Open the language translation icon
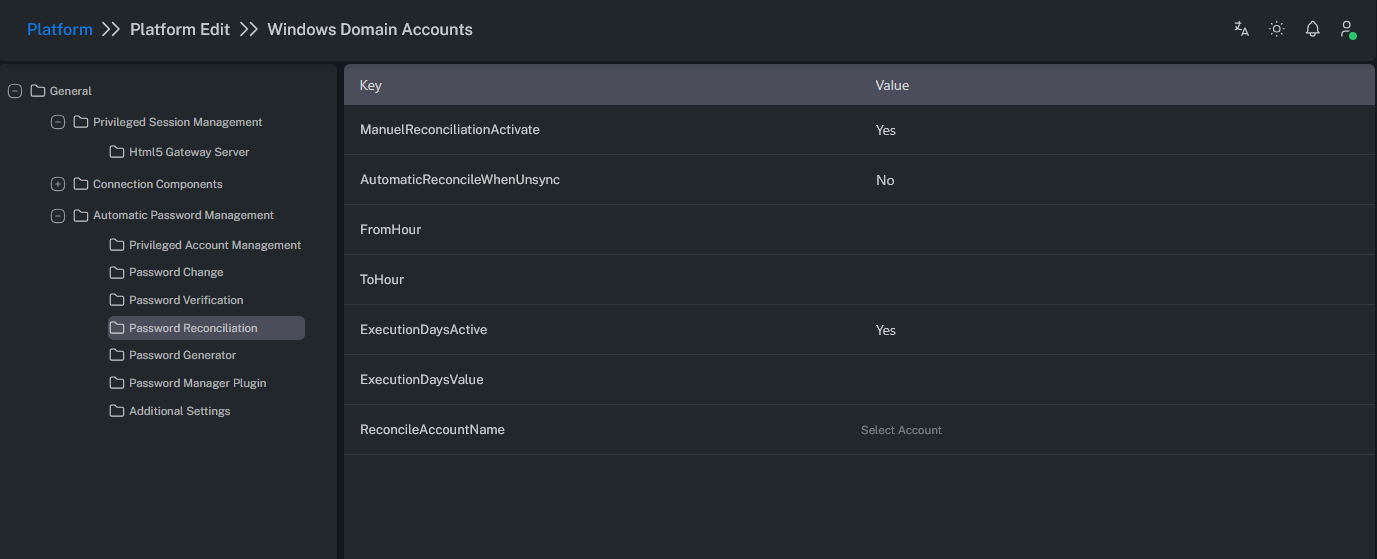The width and height of the screenshot is (1377, 559). (1241, 29)
